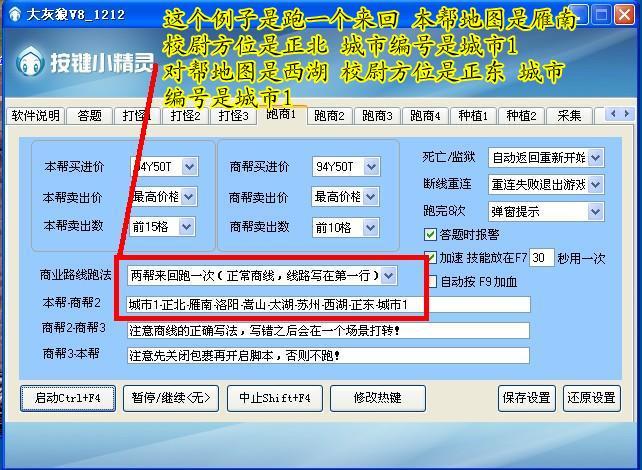This screenshot has width=642, height=470.
Task: Click the 秒用一次 label text
Action: click(x=581, y=258)
